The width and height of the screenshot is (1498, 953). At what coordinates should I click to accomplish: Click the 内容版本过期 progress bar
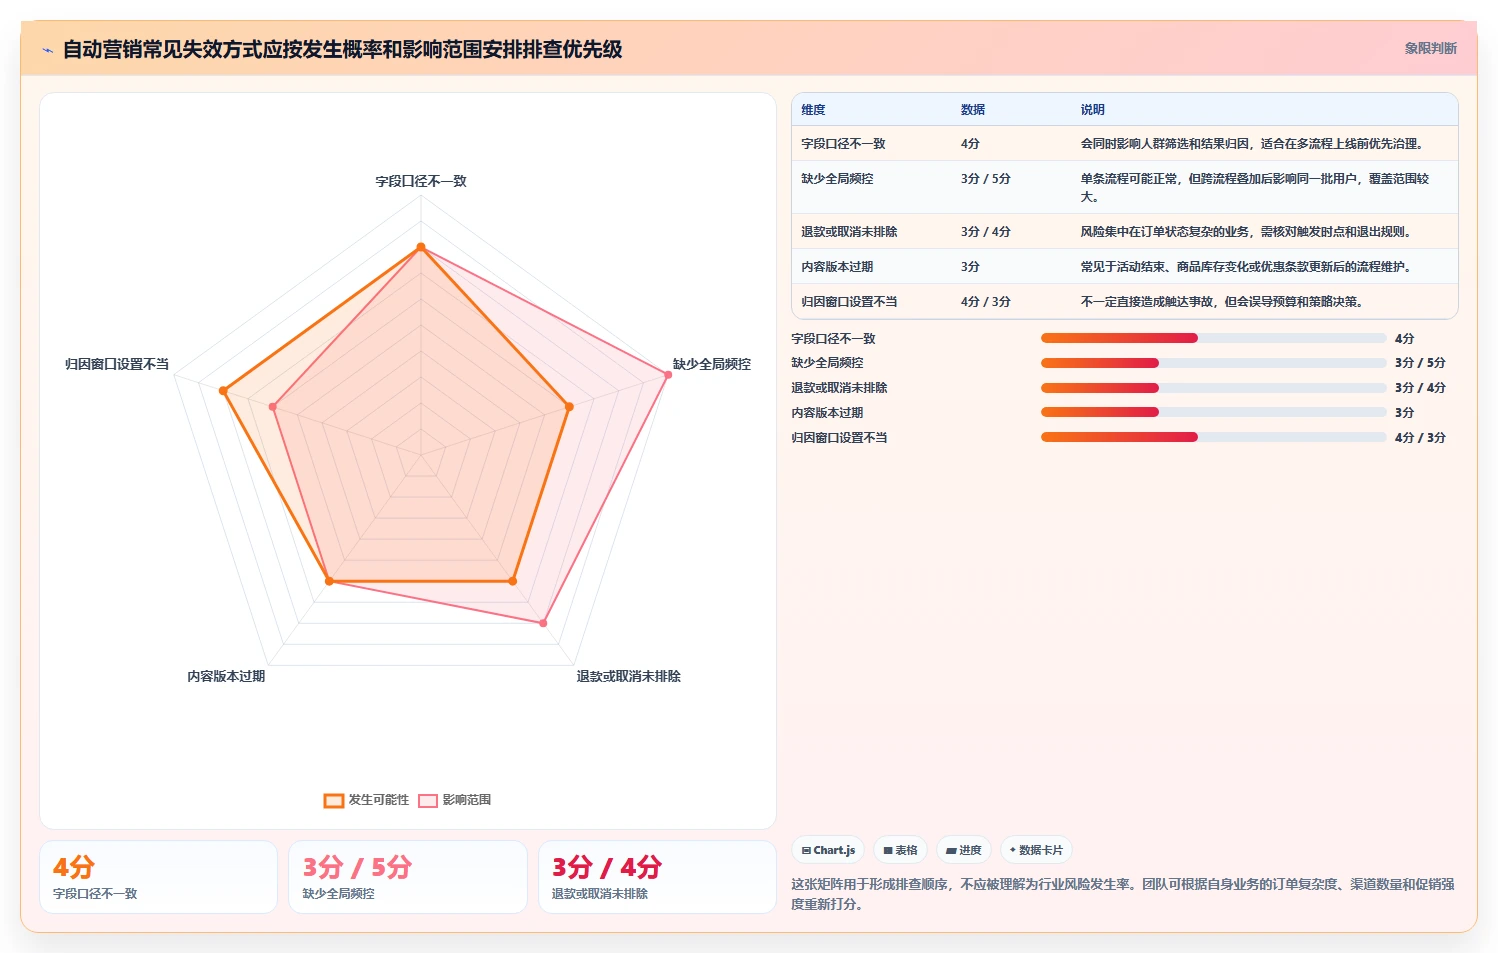[x=1213, y=412]
